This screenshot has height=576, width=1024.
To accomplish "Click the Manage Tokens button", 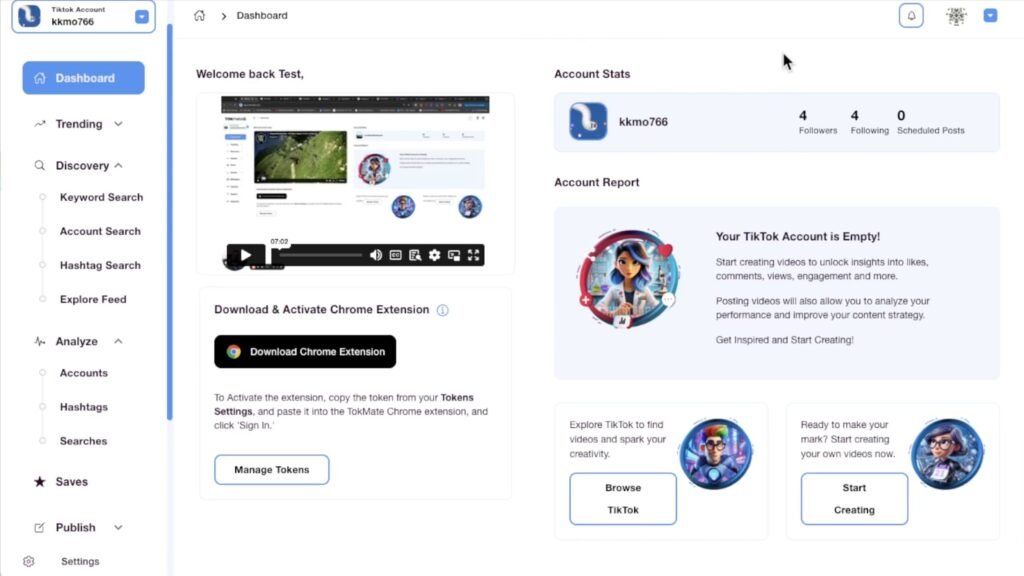I will click(x=271, y=470).
